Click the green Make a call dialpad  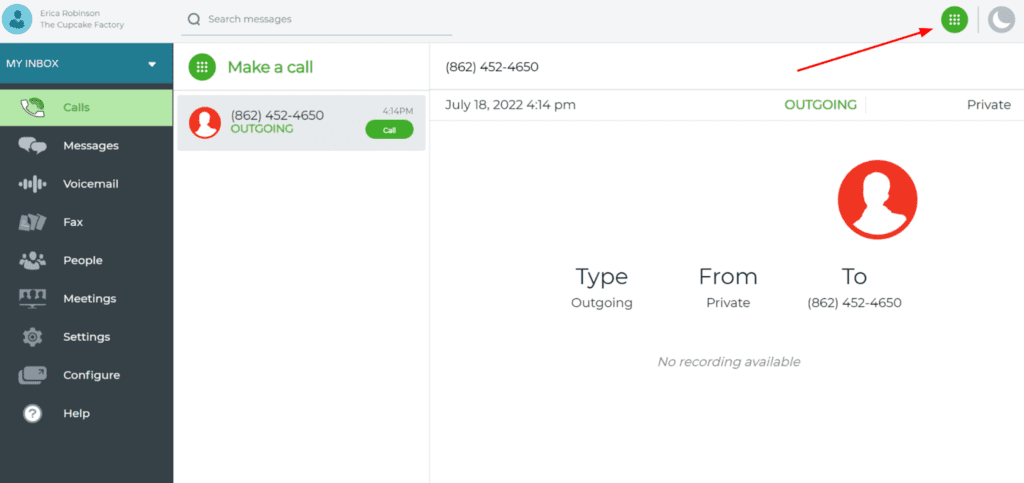point(202,67)
